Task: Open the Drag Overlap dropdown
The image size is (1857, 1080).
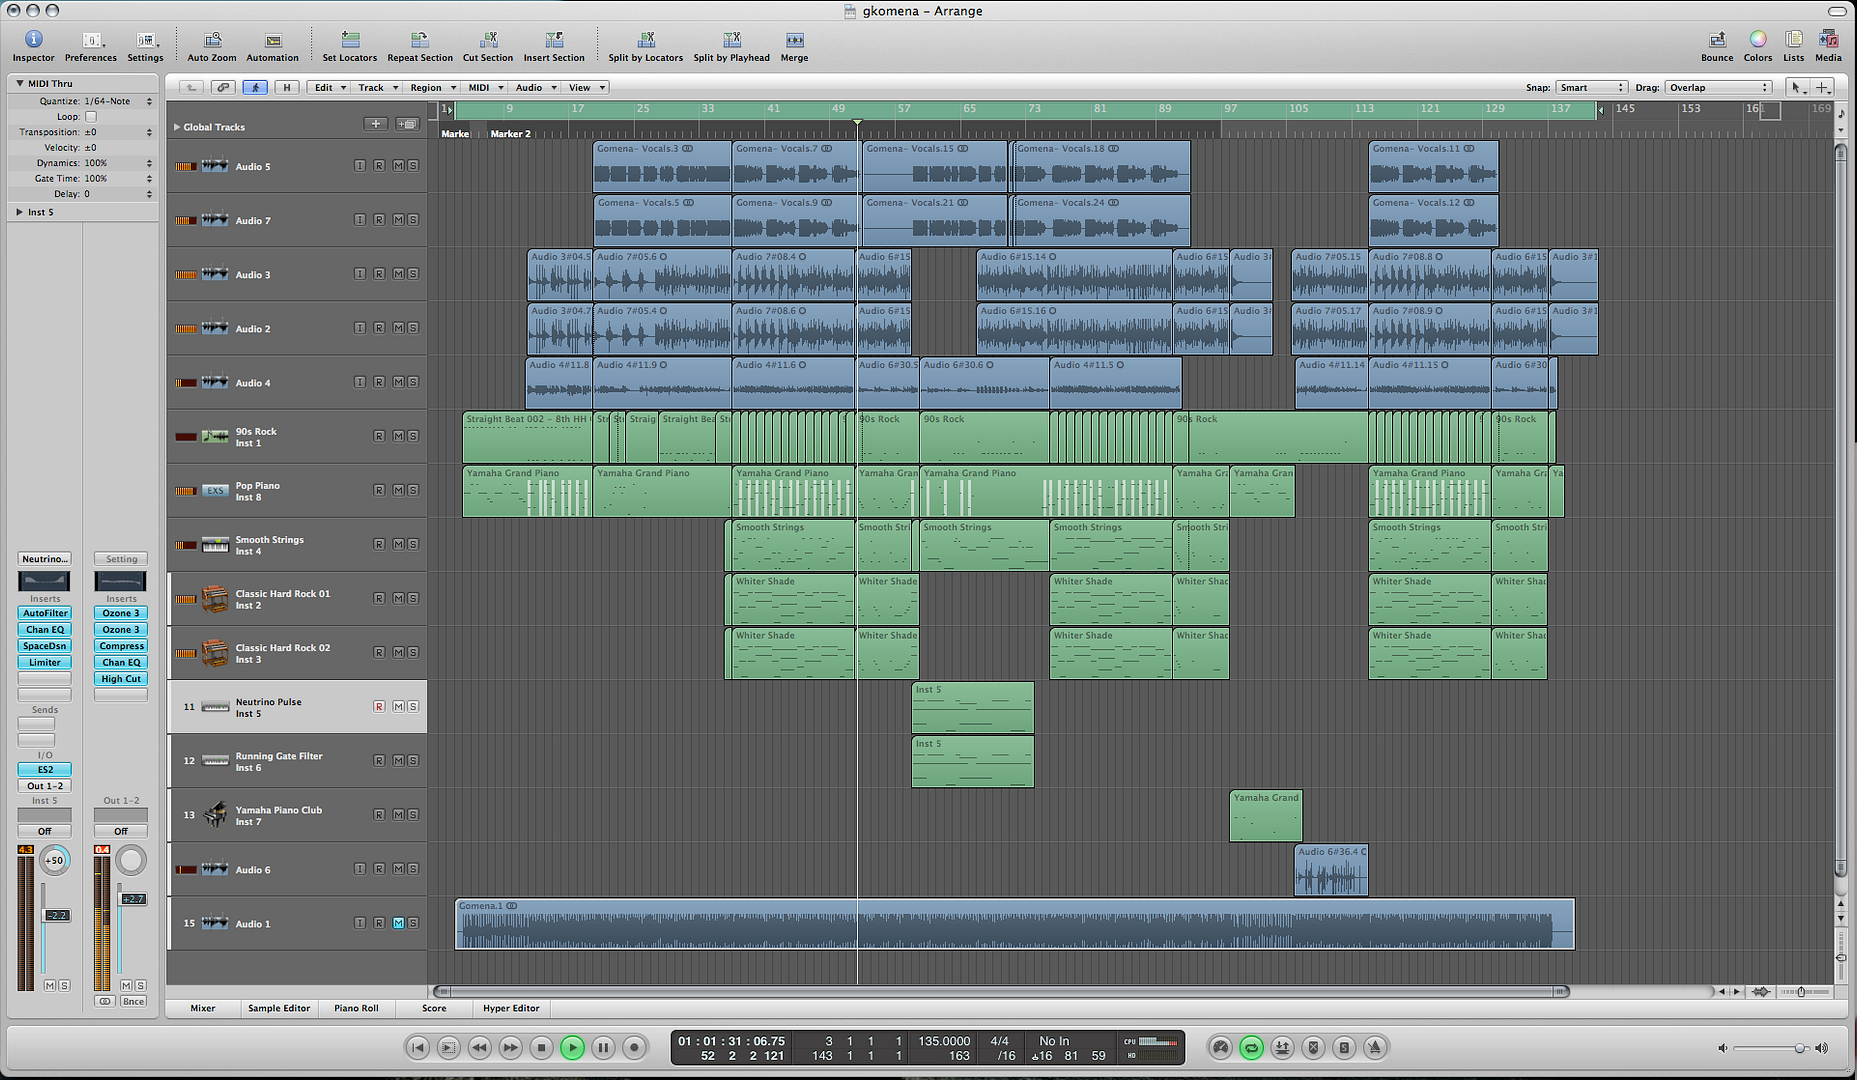Action: tap(1719, 88)
